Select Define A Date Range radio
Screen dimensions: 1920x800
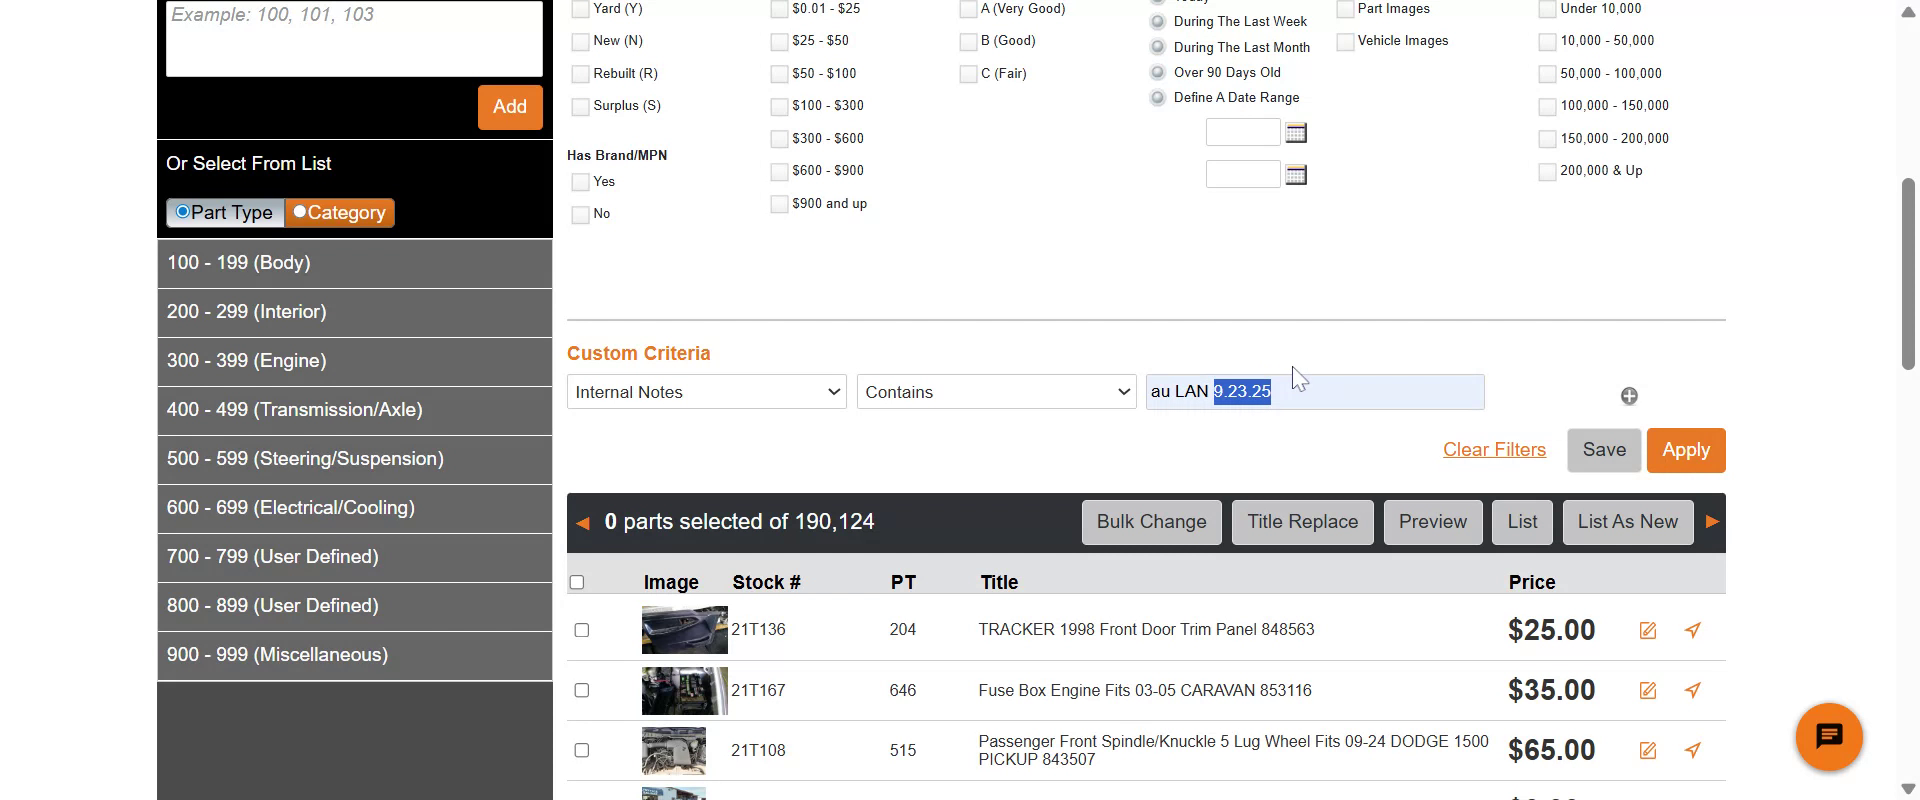pyautogui.click(x=1158, y=98)
